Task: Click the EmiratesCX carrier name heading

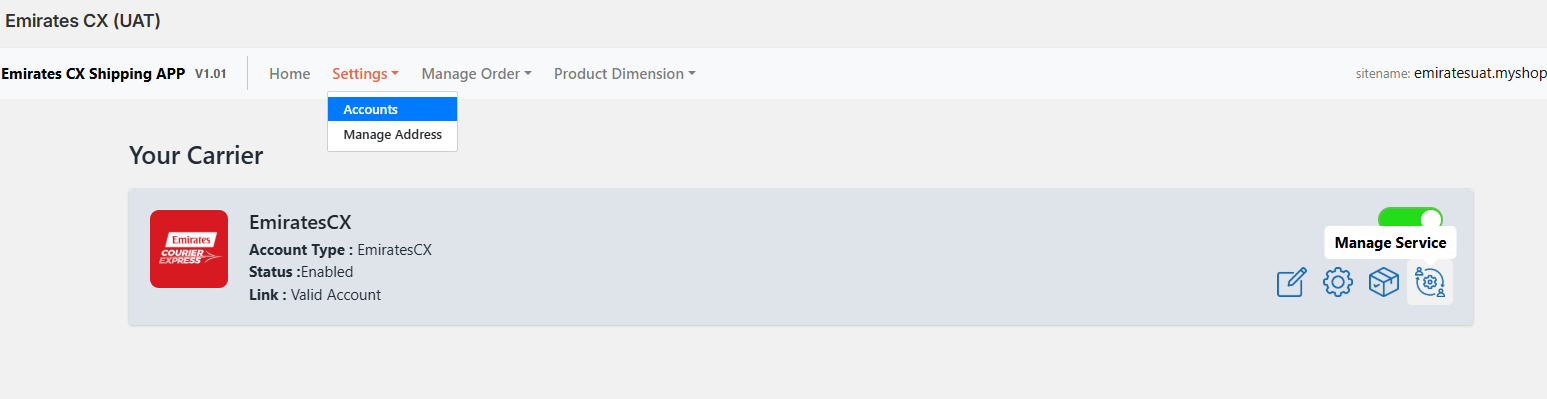Action: [x=300, y=223]
